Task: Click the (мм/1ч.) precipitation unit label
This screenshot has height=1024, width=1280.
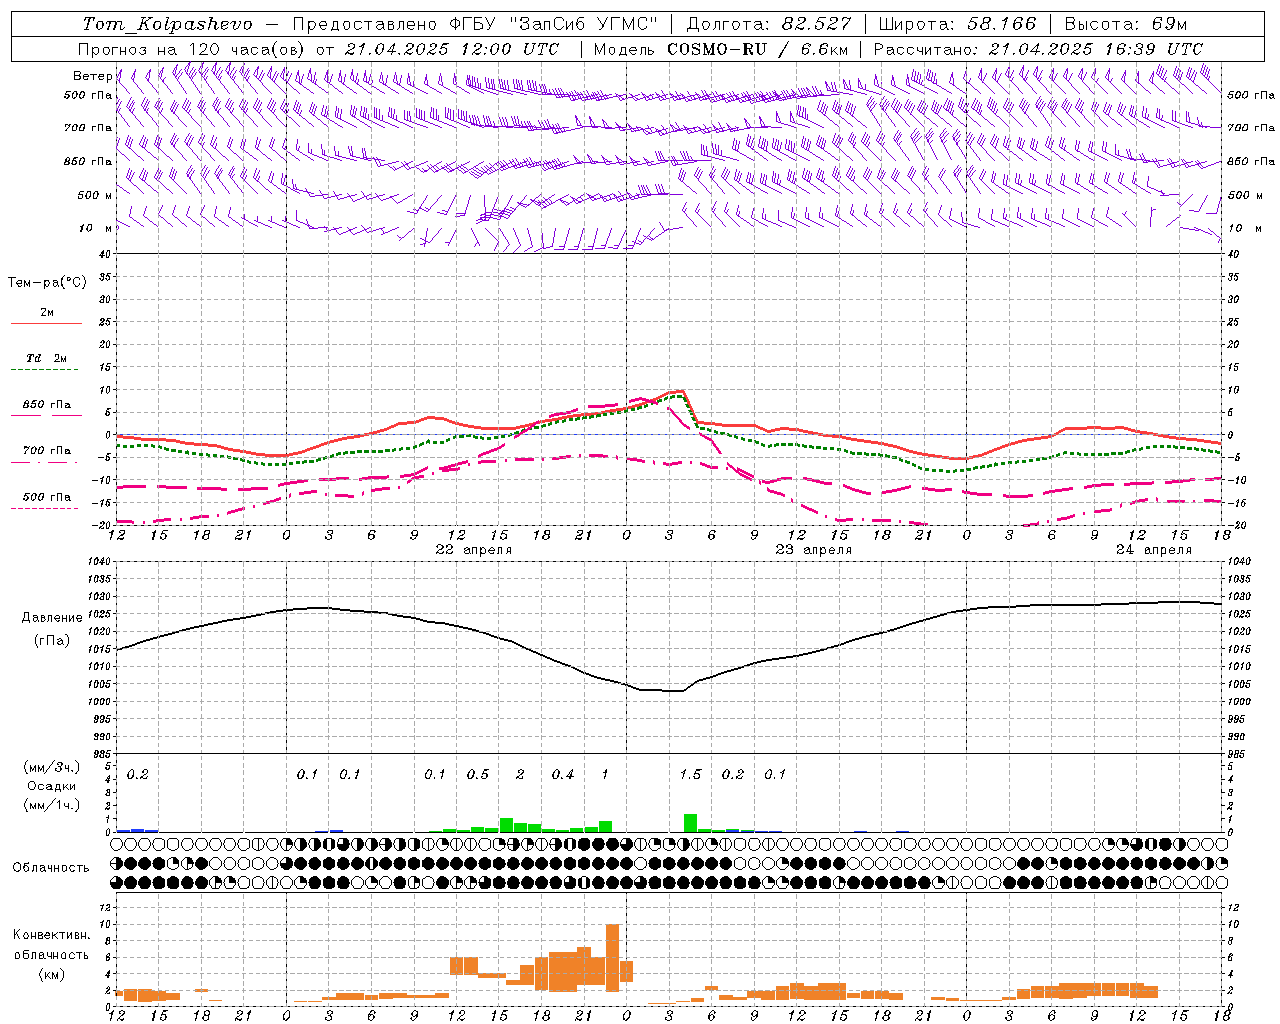Action: point(52,805)
